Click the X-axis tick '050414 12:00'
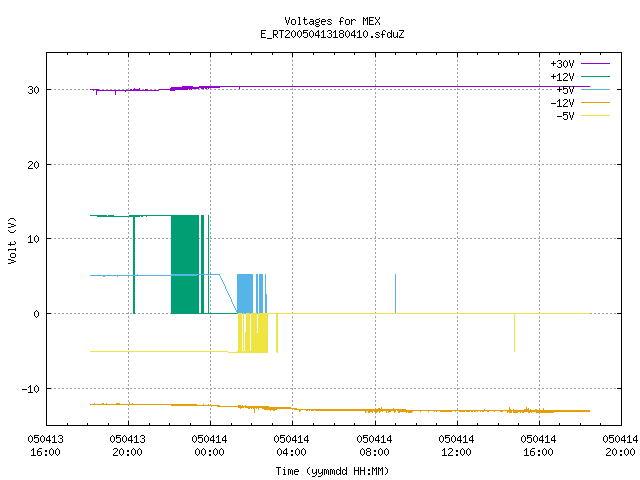Viewport: 640px width, 480px height. pos(456,445)
